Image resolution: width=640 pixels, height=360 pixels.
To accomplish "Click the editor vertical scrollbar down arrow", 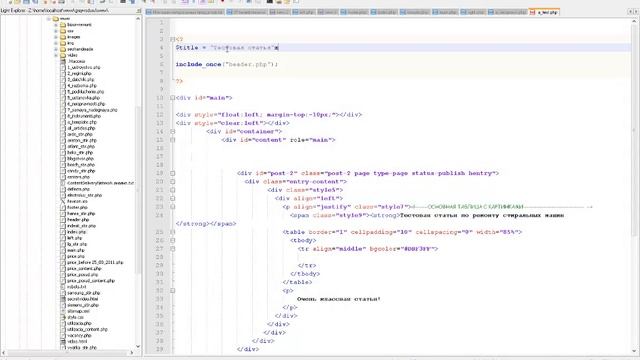I will [635, 351].
